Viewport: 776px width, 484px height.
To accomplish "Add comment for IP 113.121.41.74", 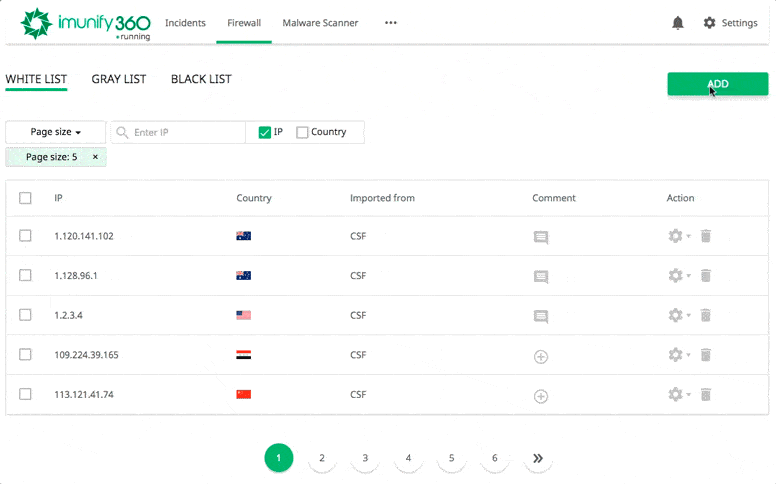I will coord(541,396).
